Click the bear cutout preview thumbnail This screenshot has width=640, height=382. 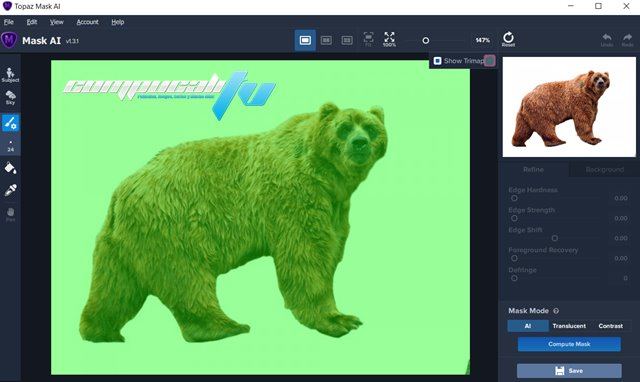[x=569, y=107]
